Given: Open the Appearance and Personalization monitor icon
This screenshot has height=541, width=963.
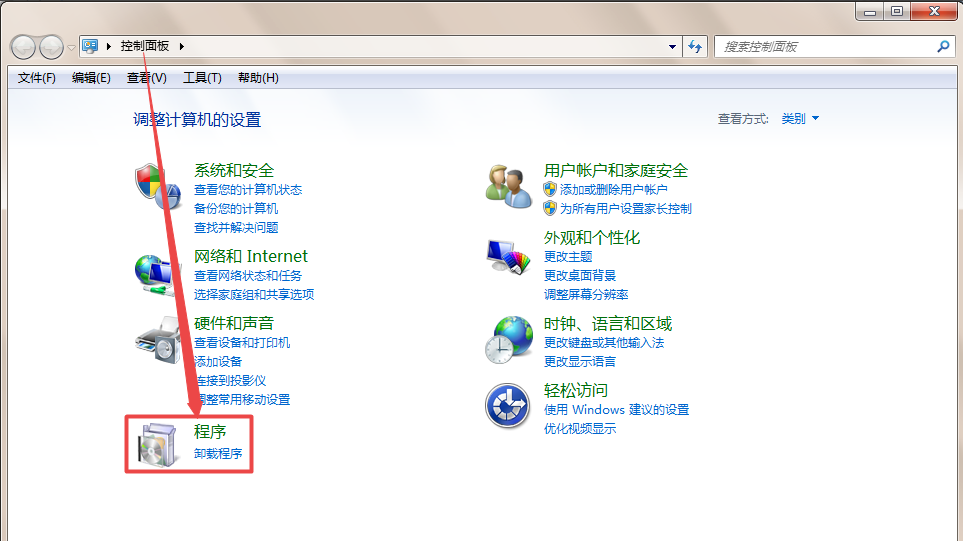Looking at the screenshot, I should (x=508, y=256).
